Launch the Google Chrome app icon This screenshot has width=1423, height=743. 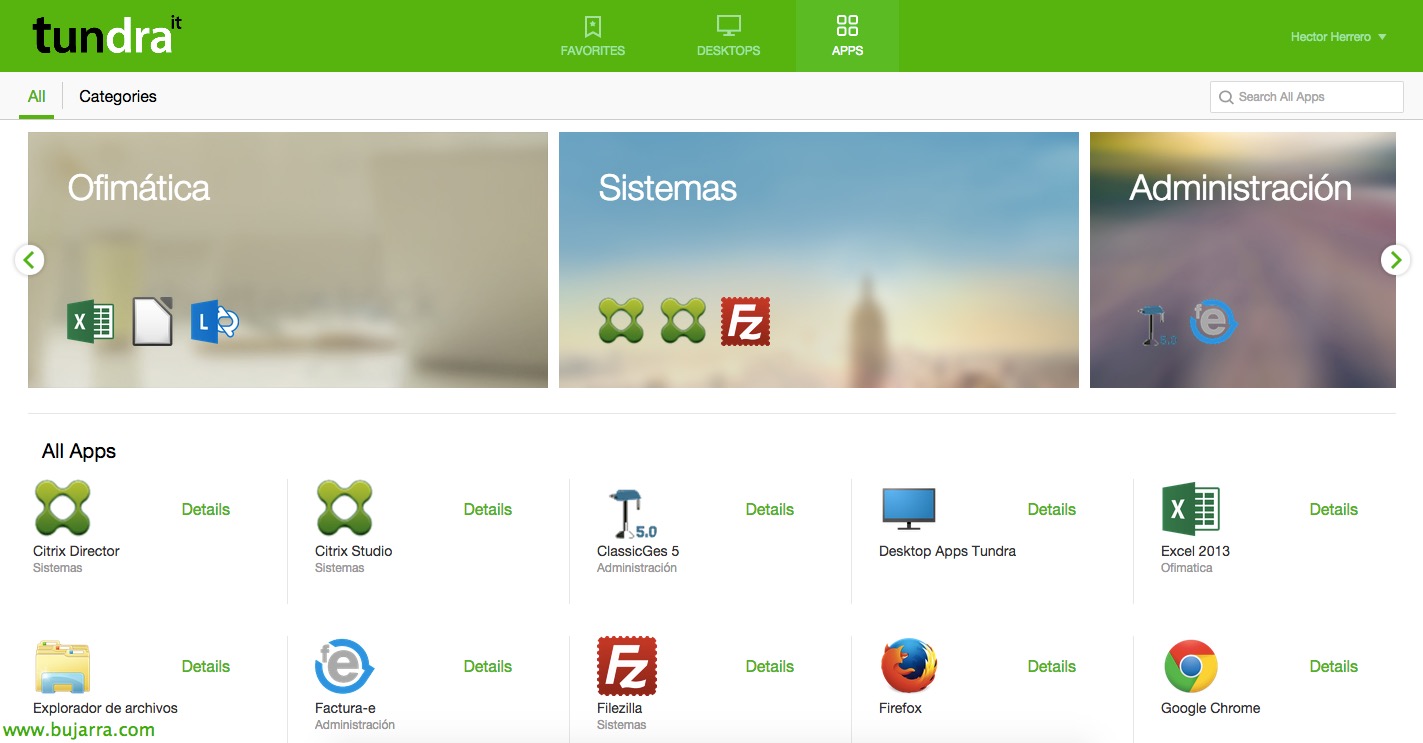(1190, 666)
